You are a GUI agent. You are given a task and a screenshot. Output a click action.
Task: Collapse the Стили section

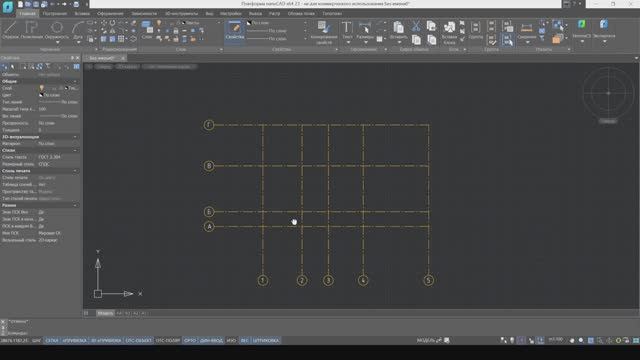point(75,151)
